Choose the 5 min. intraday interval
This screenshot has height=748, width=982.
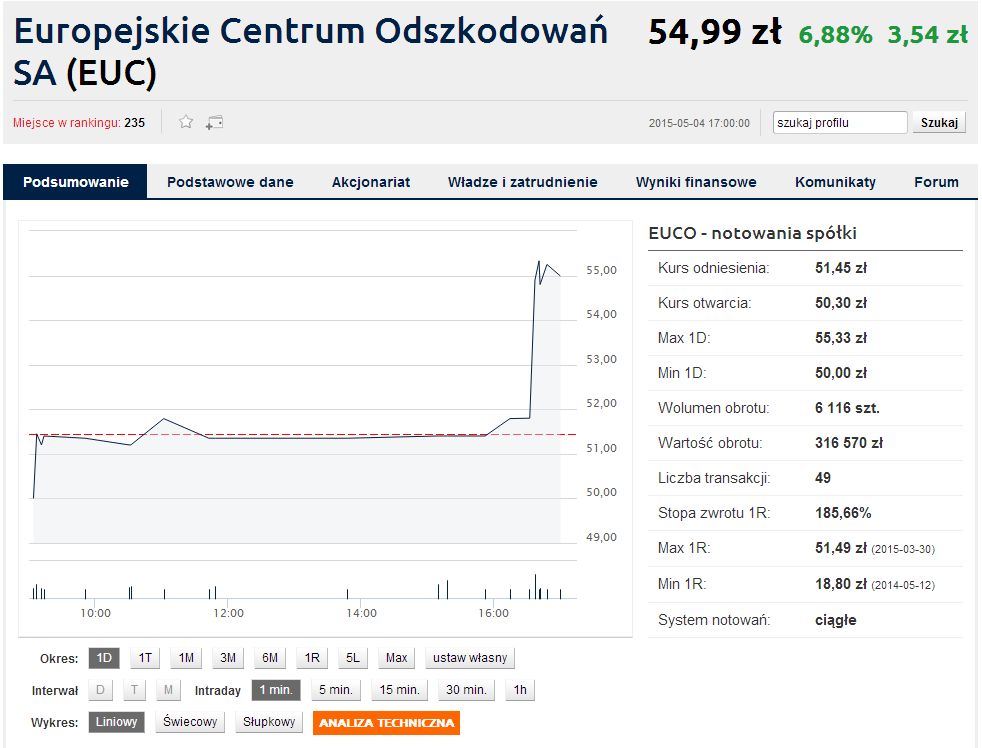[x=336, y=690]
